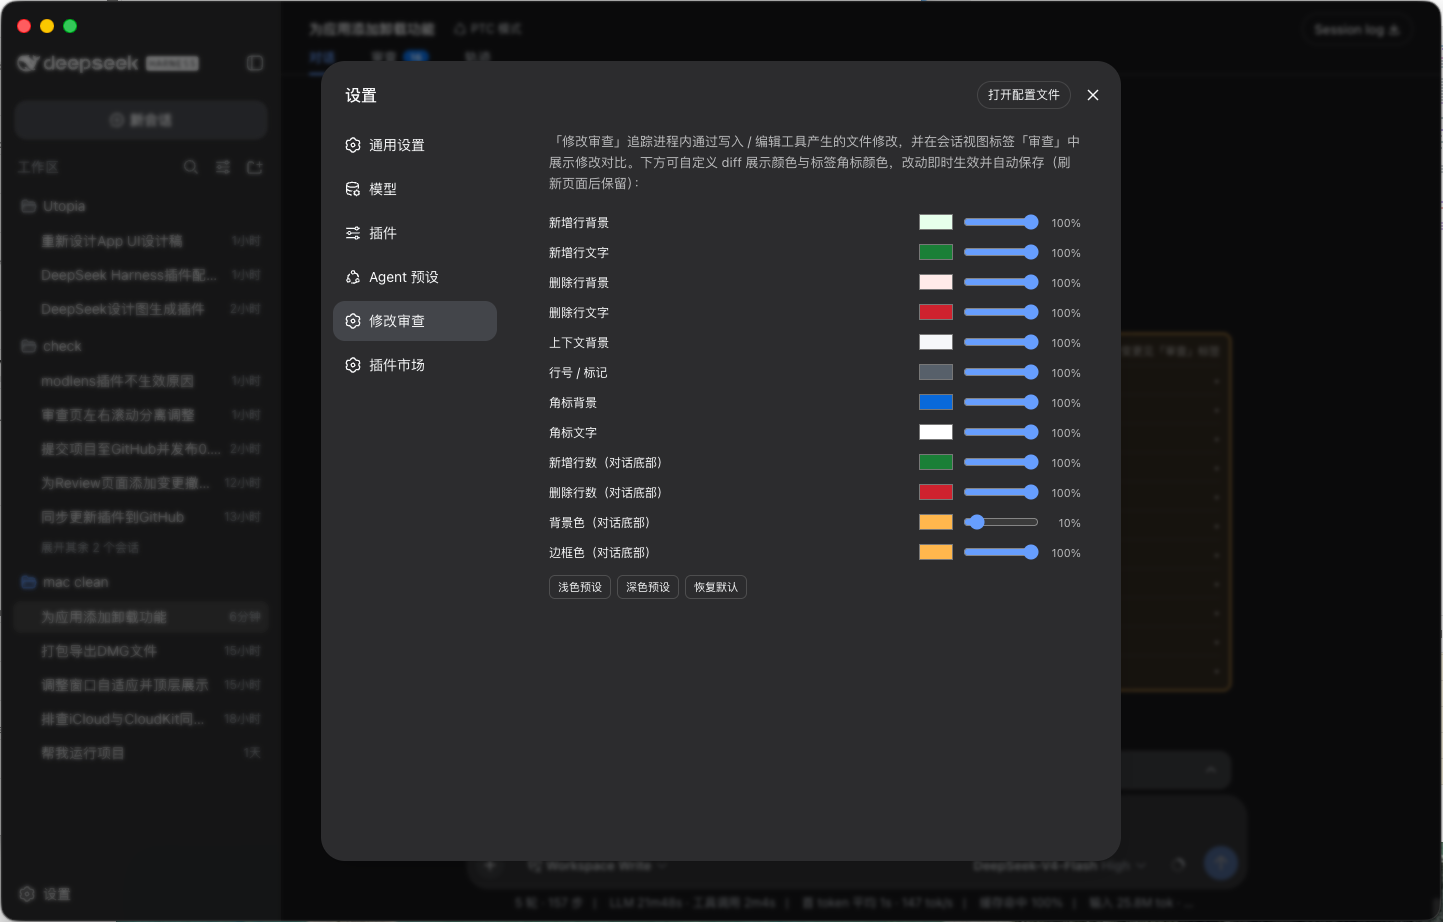Open the 删除行数（对话底部）color swatch

coord(936,492)
